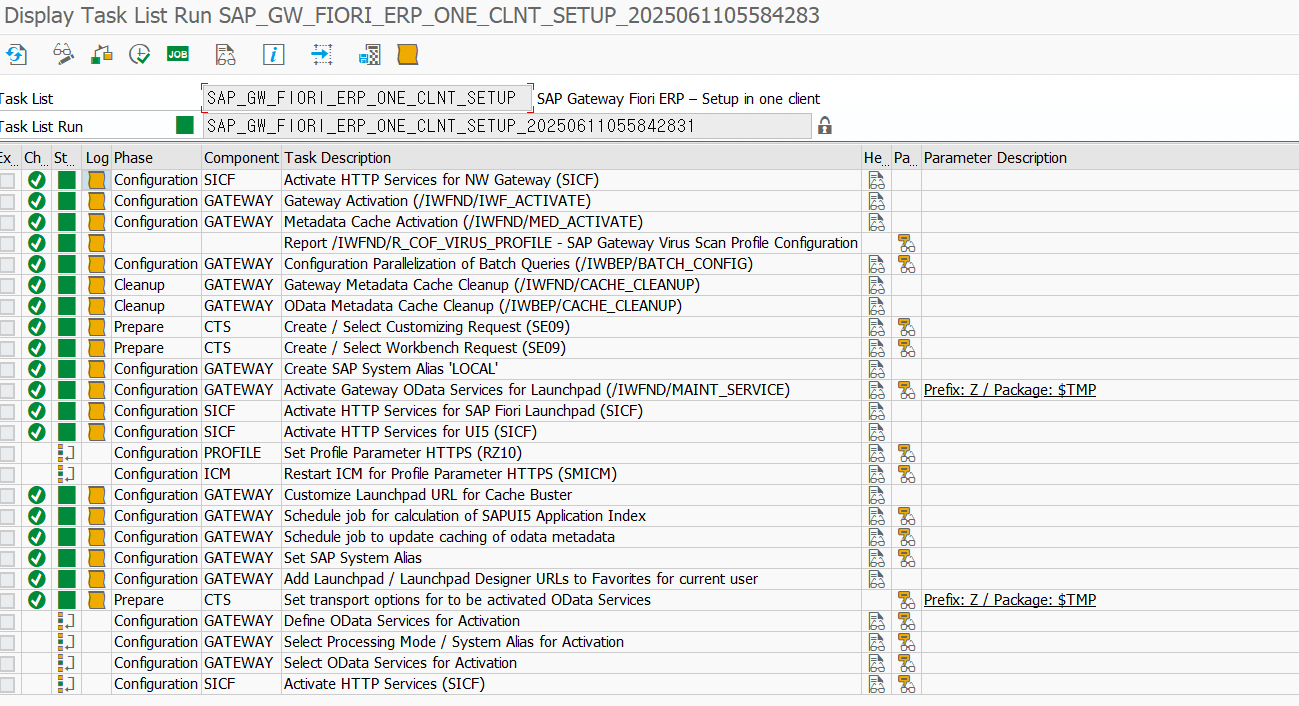This screenshot has width=1299, height=706.
Task: Click the green JOB toolbar icon
Action: pos(178,54)
